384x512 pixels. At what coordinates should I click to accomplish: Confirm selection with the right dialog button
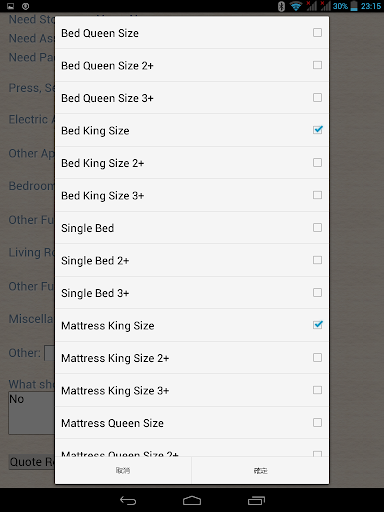coord(260,470)
